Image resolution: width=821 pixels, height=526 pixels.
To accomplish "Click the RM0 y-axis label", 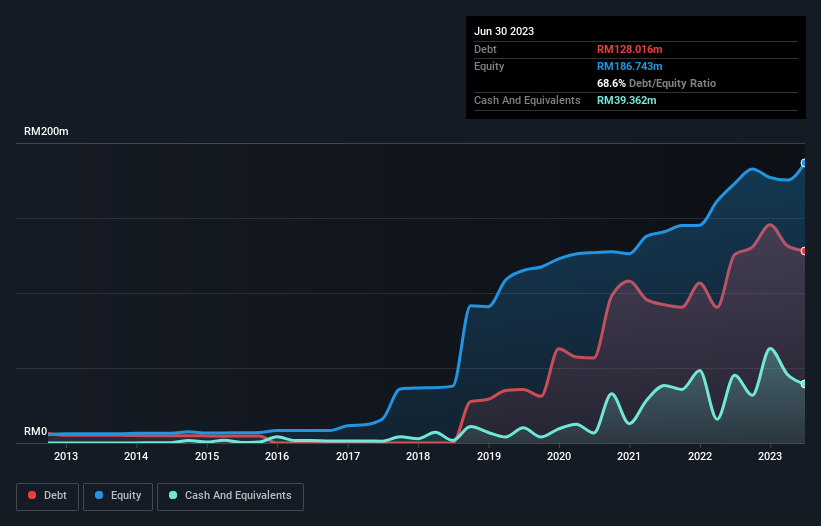I will [36, 432].
